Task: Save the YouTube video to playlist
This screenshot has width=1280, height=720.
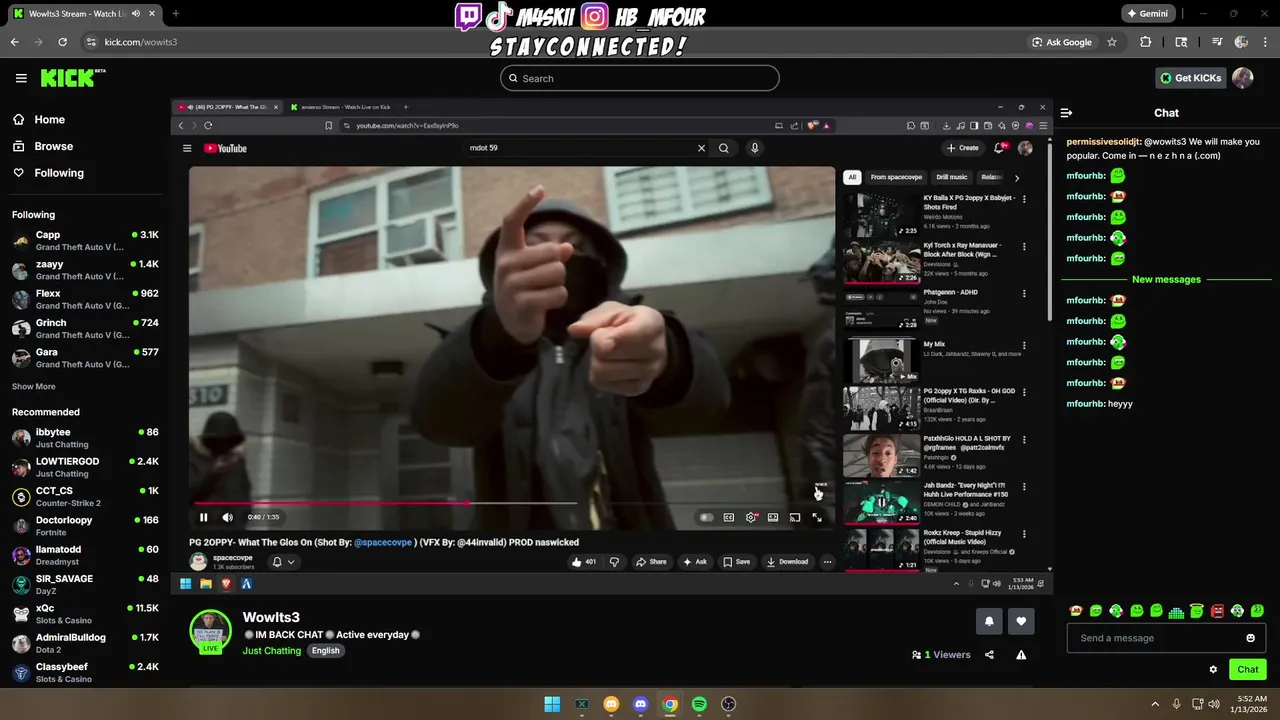Action: tap(737, 562)
